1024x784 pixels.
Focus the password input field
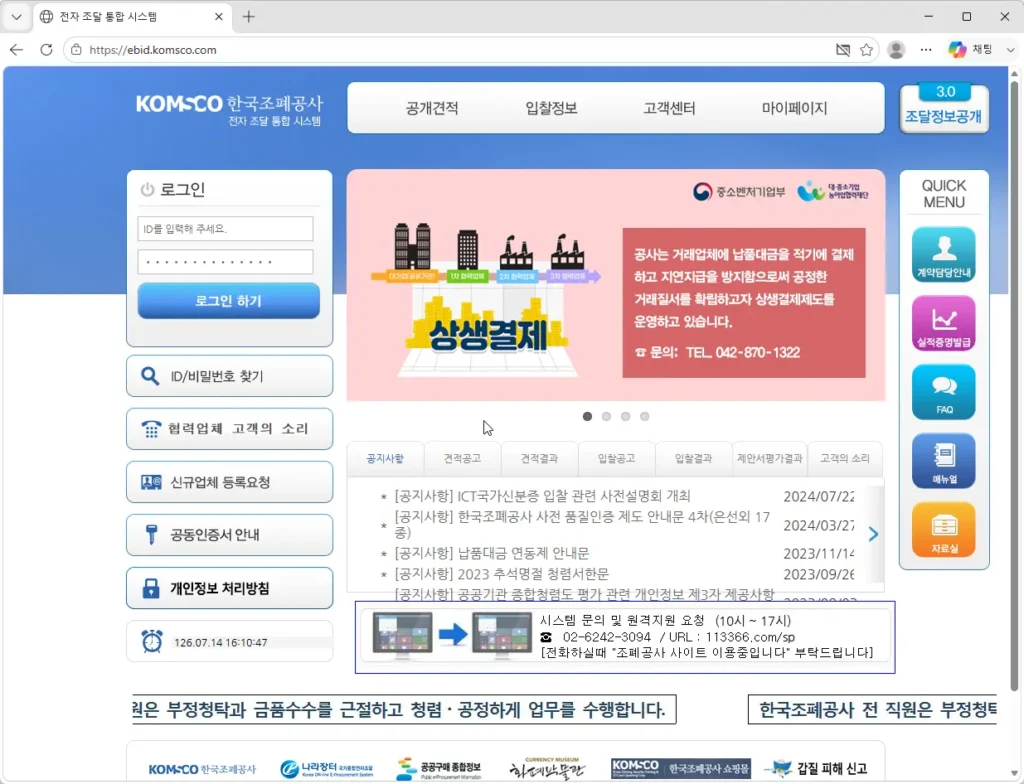coord(225,262)
